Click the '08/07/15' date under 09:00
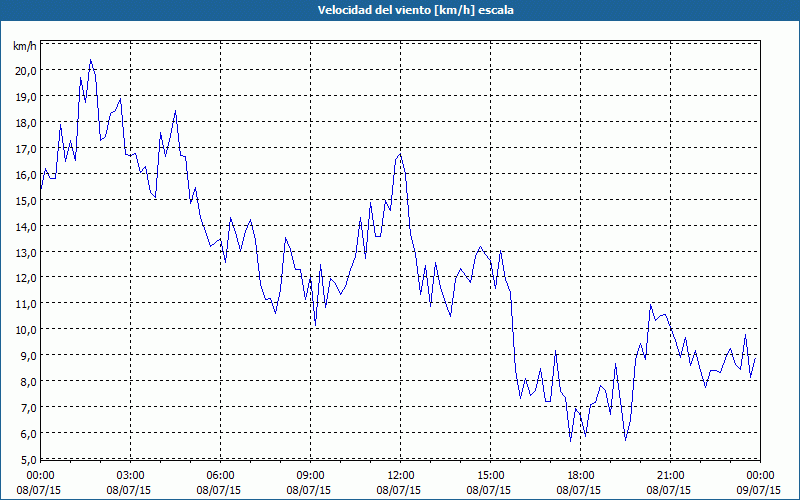This screenshot has height=500, width=800. (308, 491)
